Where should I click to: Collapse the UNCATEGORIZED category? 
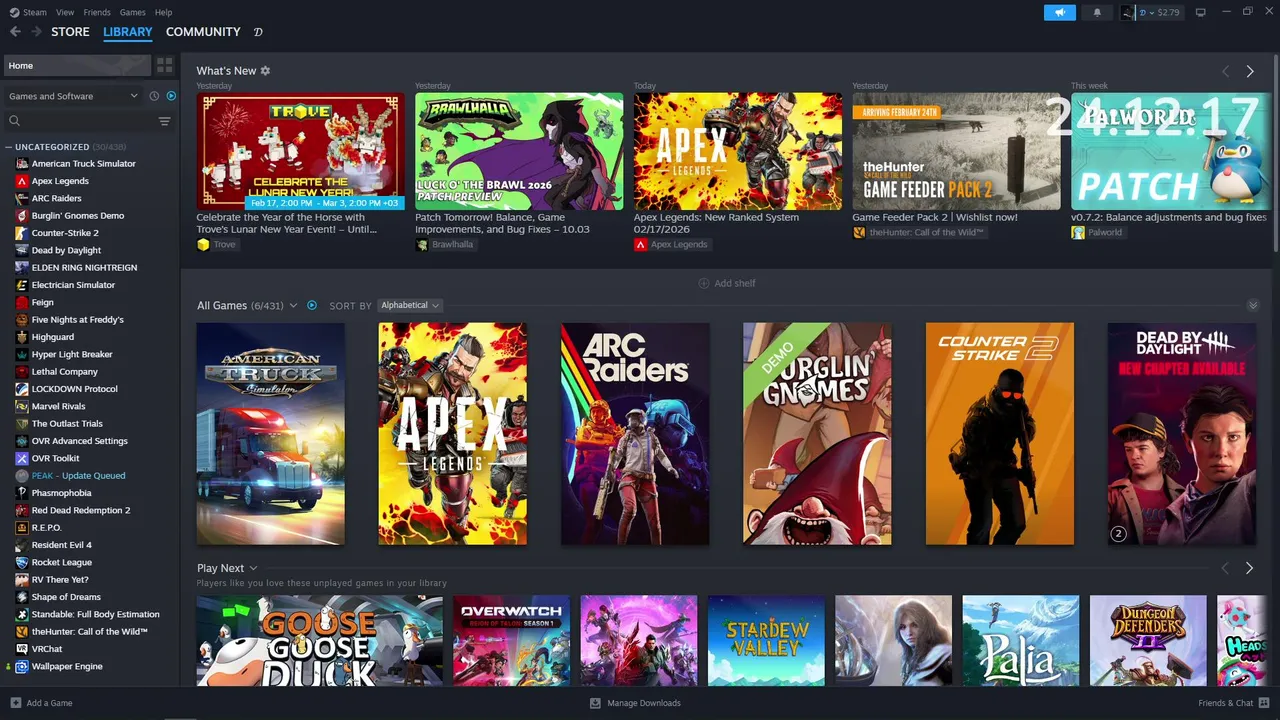(x=9, y=147)
